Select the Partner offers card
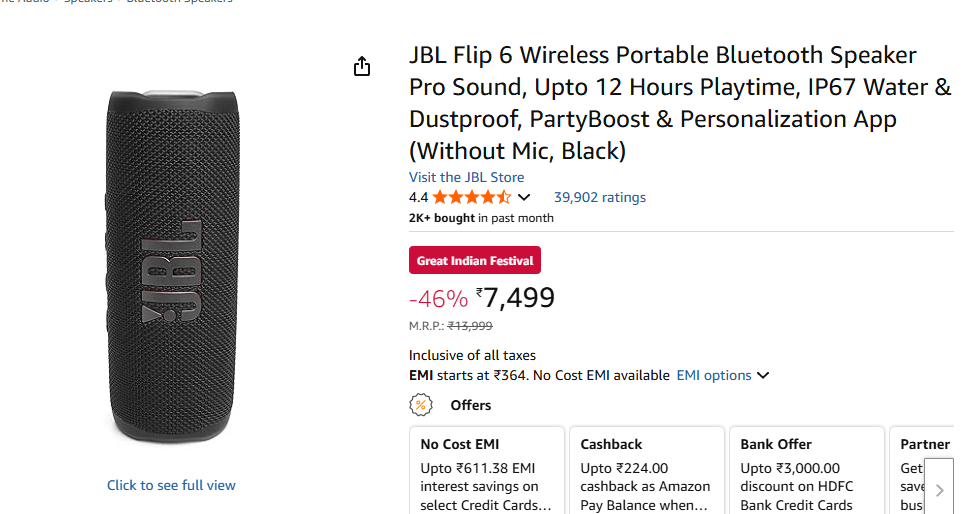 pos(912,471)
